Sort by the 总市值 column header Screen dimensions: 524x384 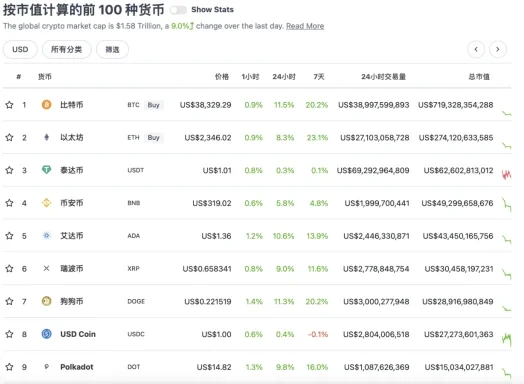click(x=479, y=77)
